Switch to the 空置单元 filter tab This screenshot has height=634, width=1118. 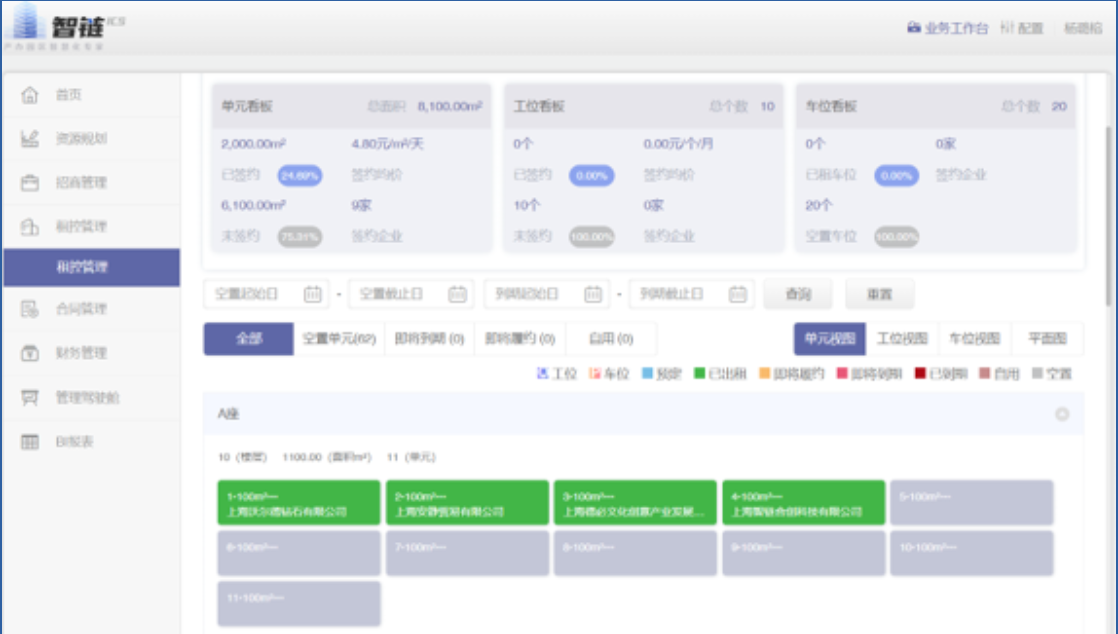(x=339, y=339)
